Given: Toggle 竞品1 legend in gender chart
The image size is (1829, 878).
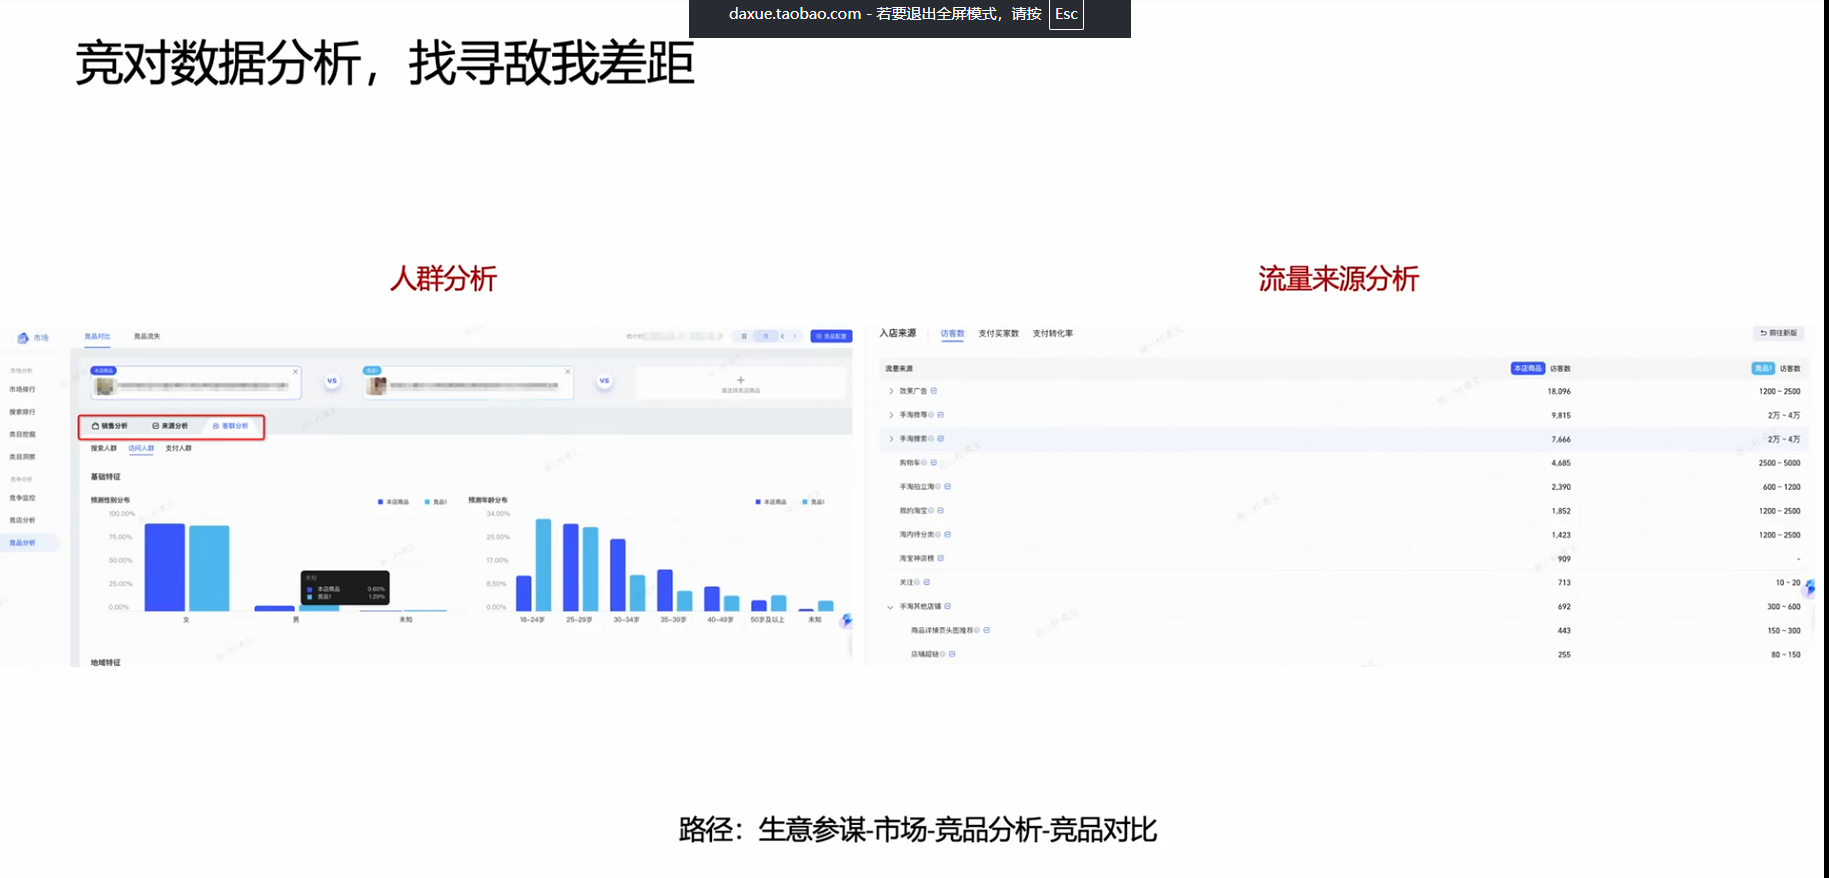Looking at the screenshot, I should pos(436,502).
